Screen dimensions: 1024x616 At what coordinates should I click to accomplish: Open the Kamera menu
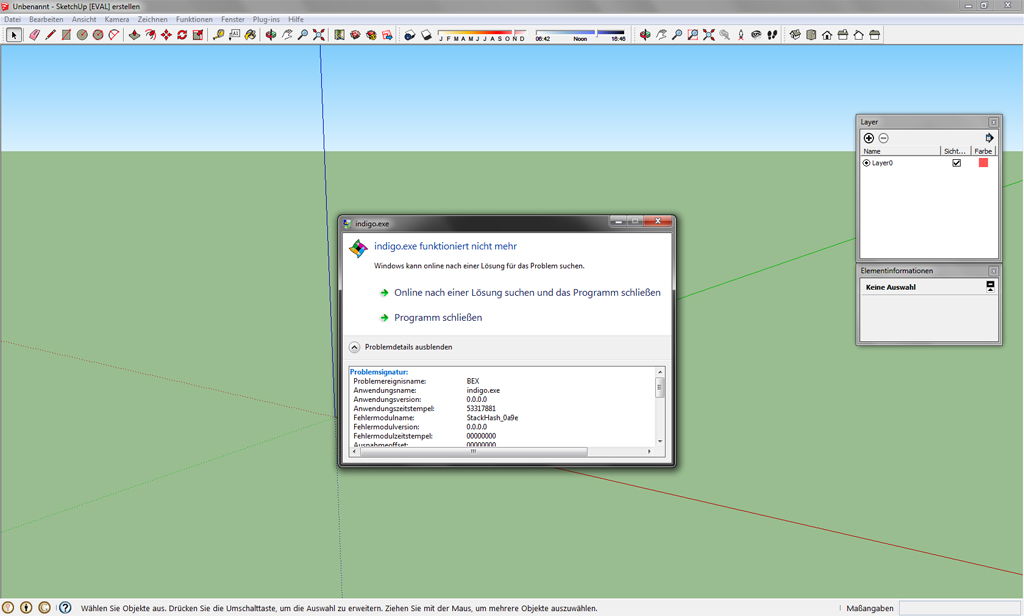(117, 19)
